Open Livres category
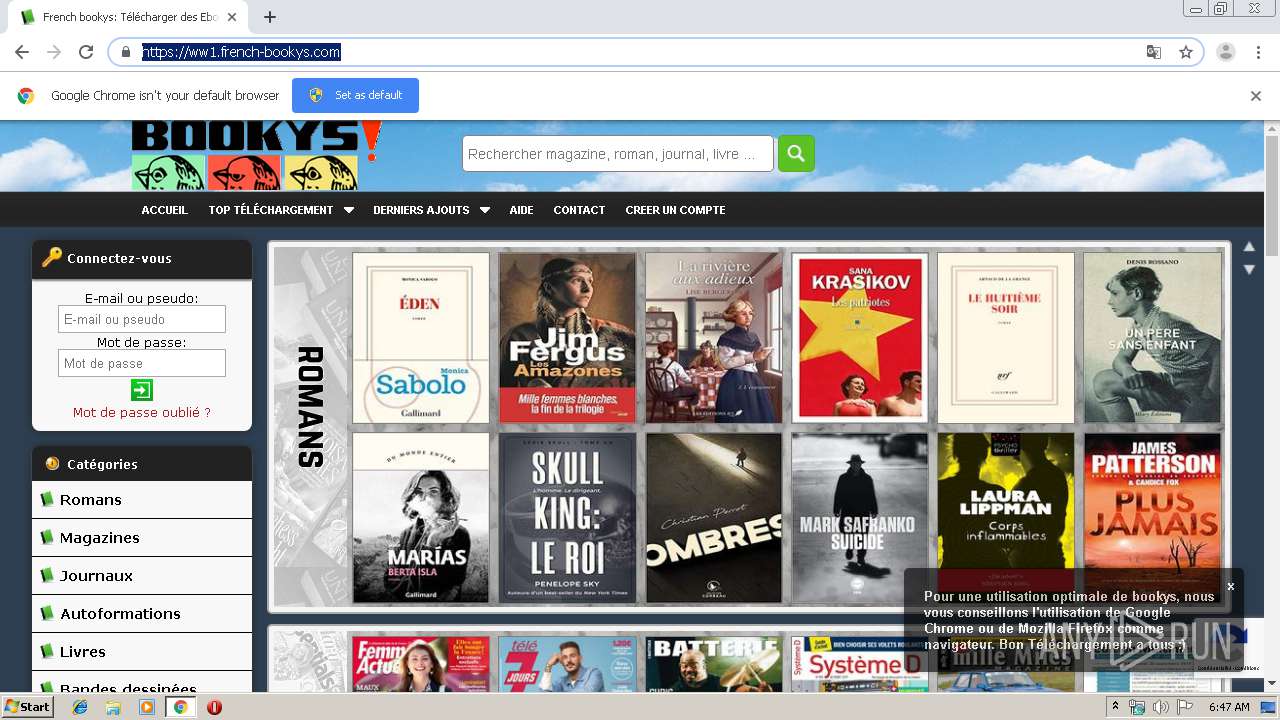1280x720 pixels. click(142, 651)
